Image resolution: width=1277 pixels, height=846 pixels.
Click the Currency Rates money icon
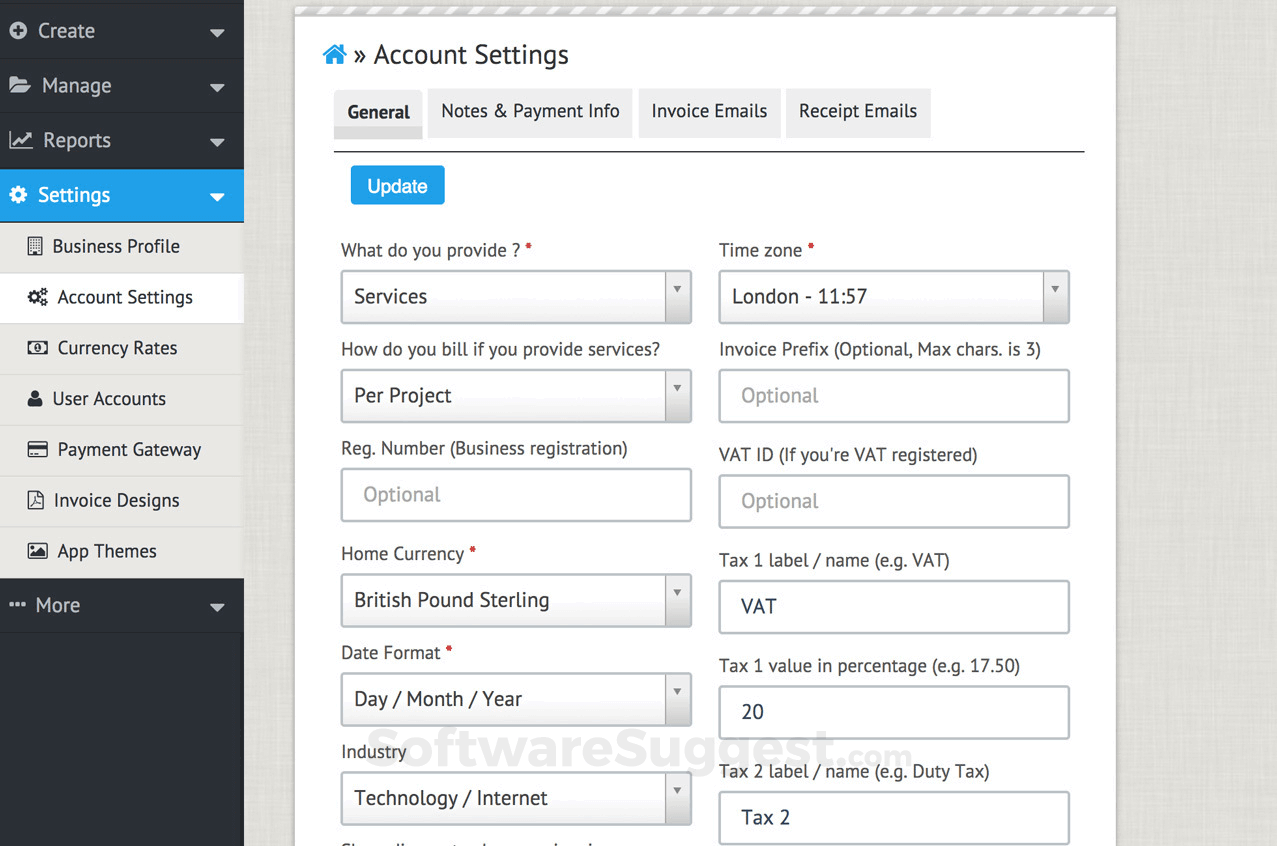tap(37, 348)
